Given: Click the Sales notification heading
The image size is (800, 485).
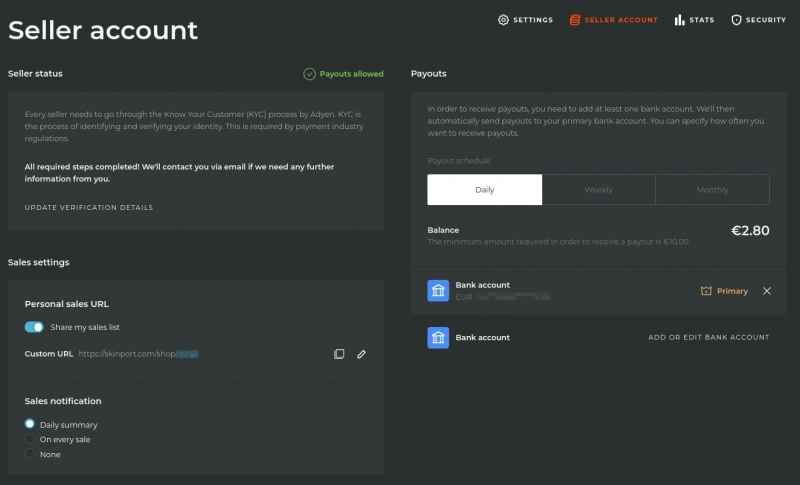Looking at the screenshot, I should (x=63, y=401).
